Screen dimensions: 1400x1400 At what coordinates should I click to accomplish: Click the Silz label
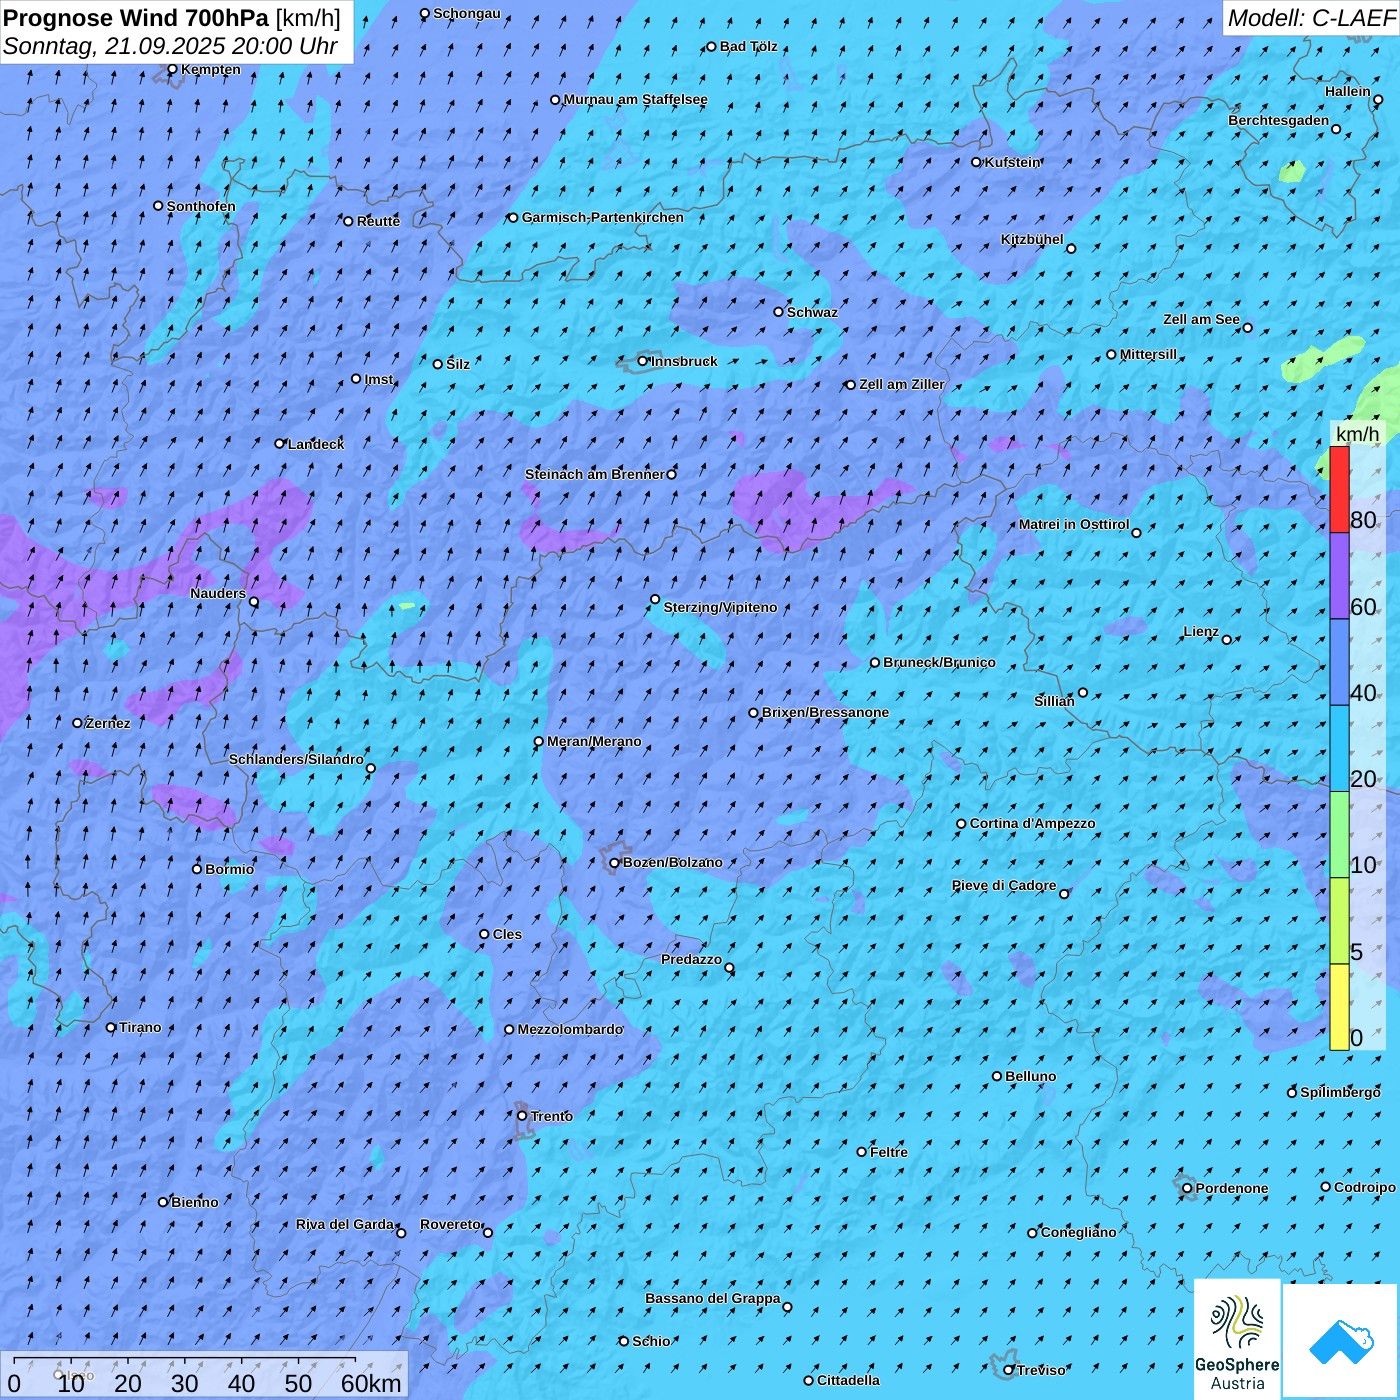[458, 364]
